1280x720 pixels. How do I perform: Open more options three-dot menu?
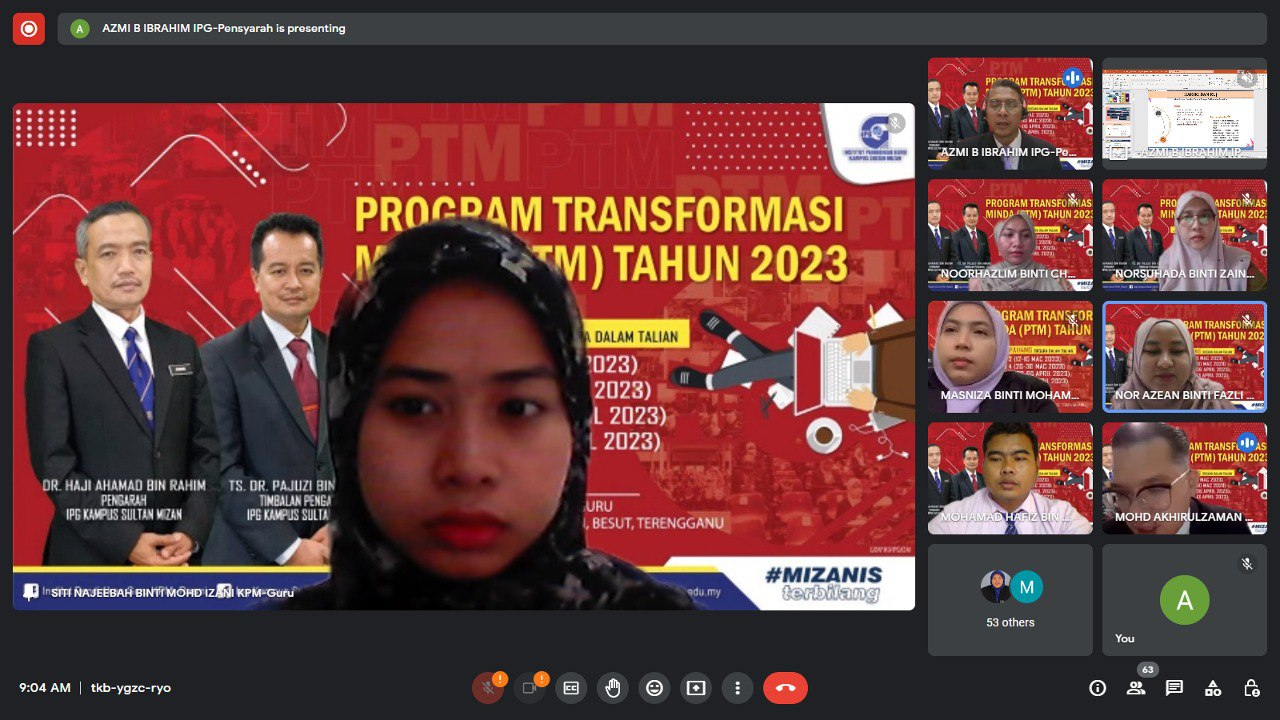[x=737, y=688]
